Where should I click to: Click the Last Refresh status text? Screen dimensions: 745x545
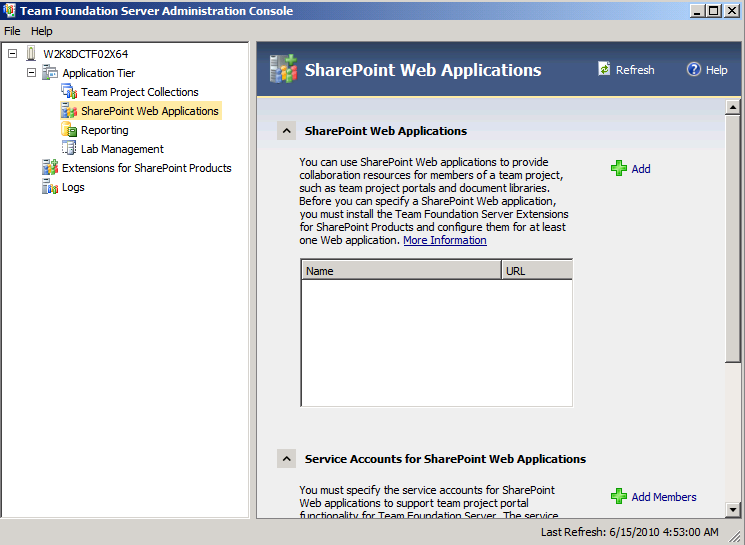click(x=630, y=532)
